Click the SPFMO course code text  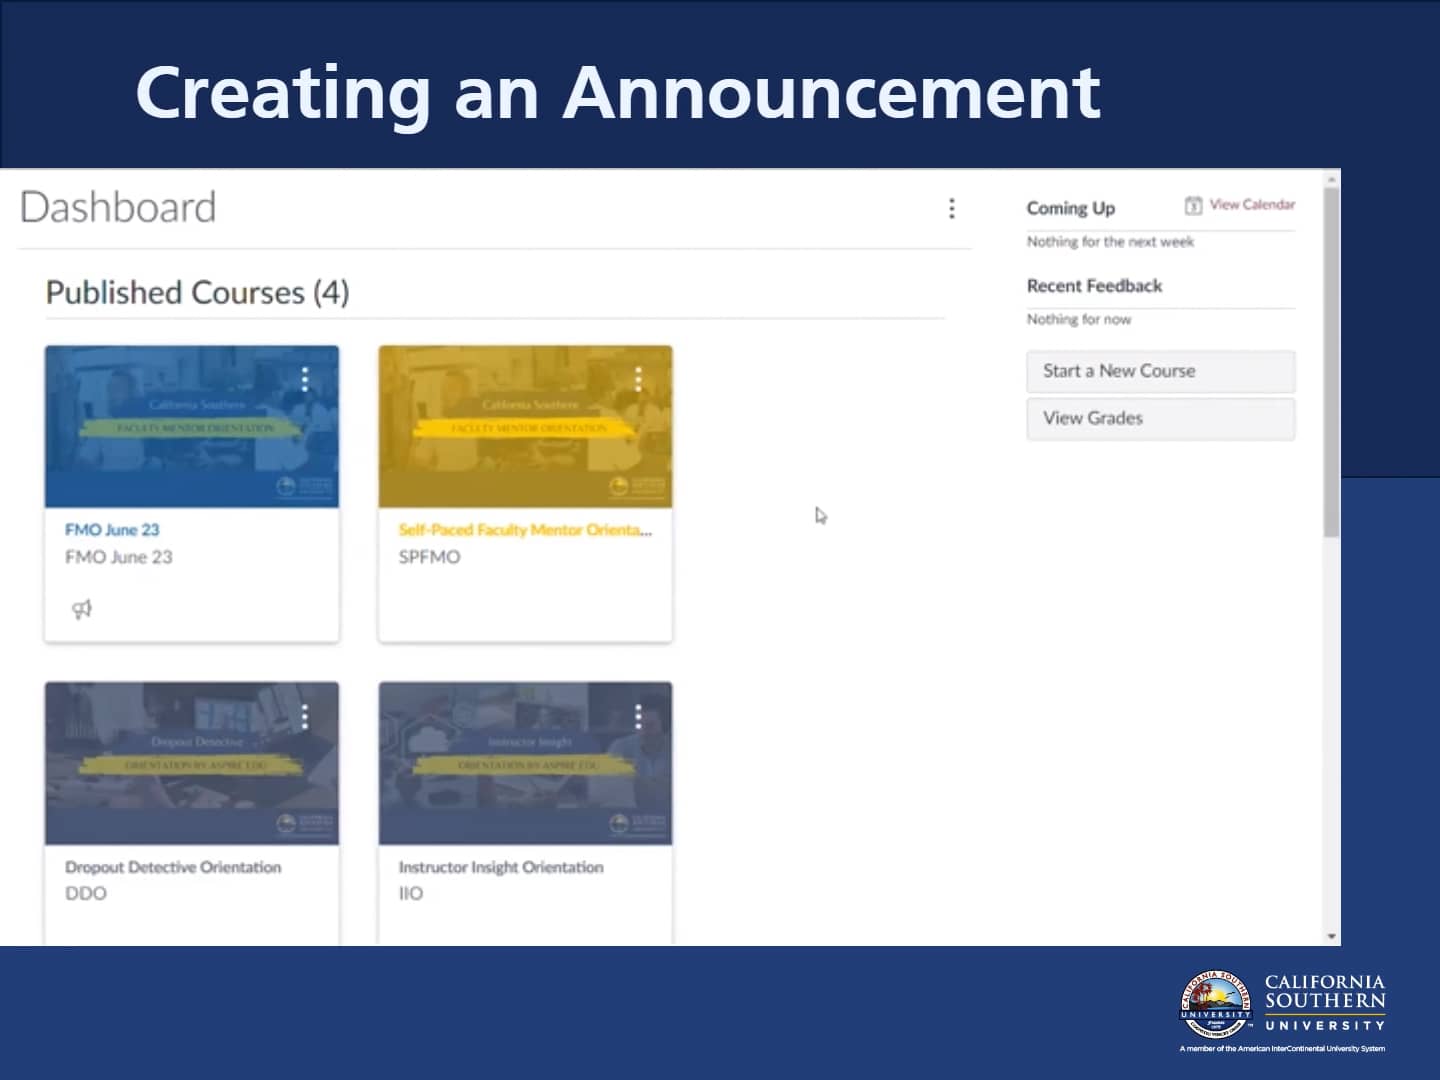click(429, 557)
